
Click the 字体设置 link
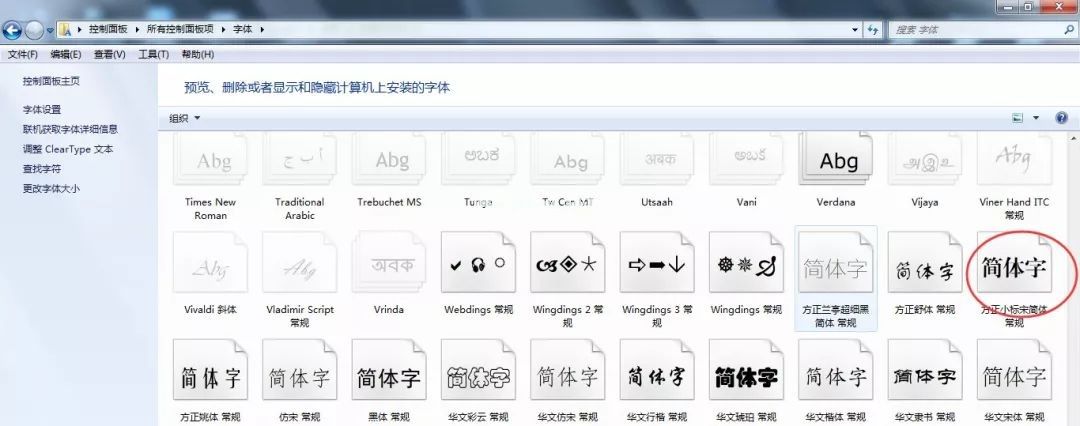42,109
